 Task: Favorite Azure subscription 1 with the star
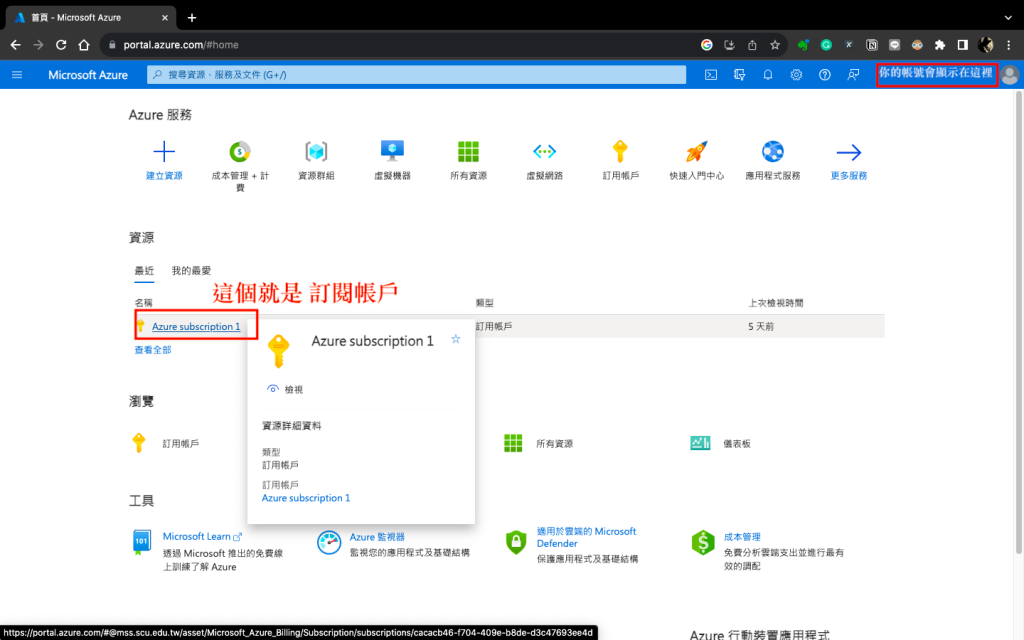(x=456, y=339)
